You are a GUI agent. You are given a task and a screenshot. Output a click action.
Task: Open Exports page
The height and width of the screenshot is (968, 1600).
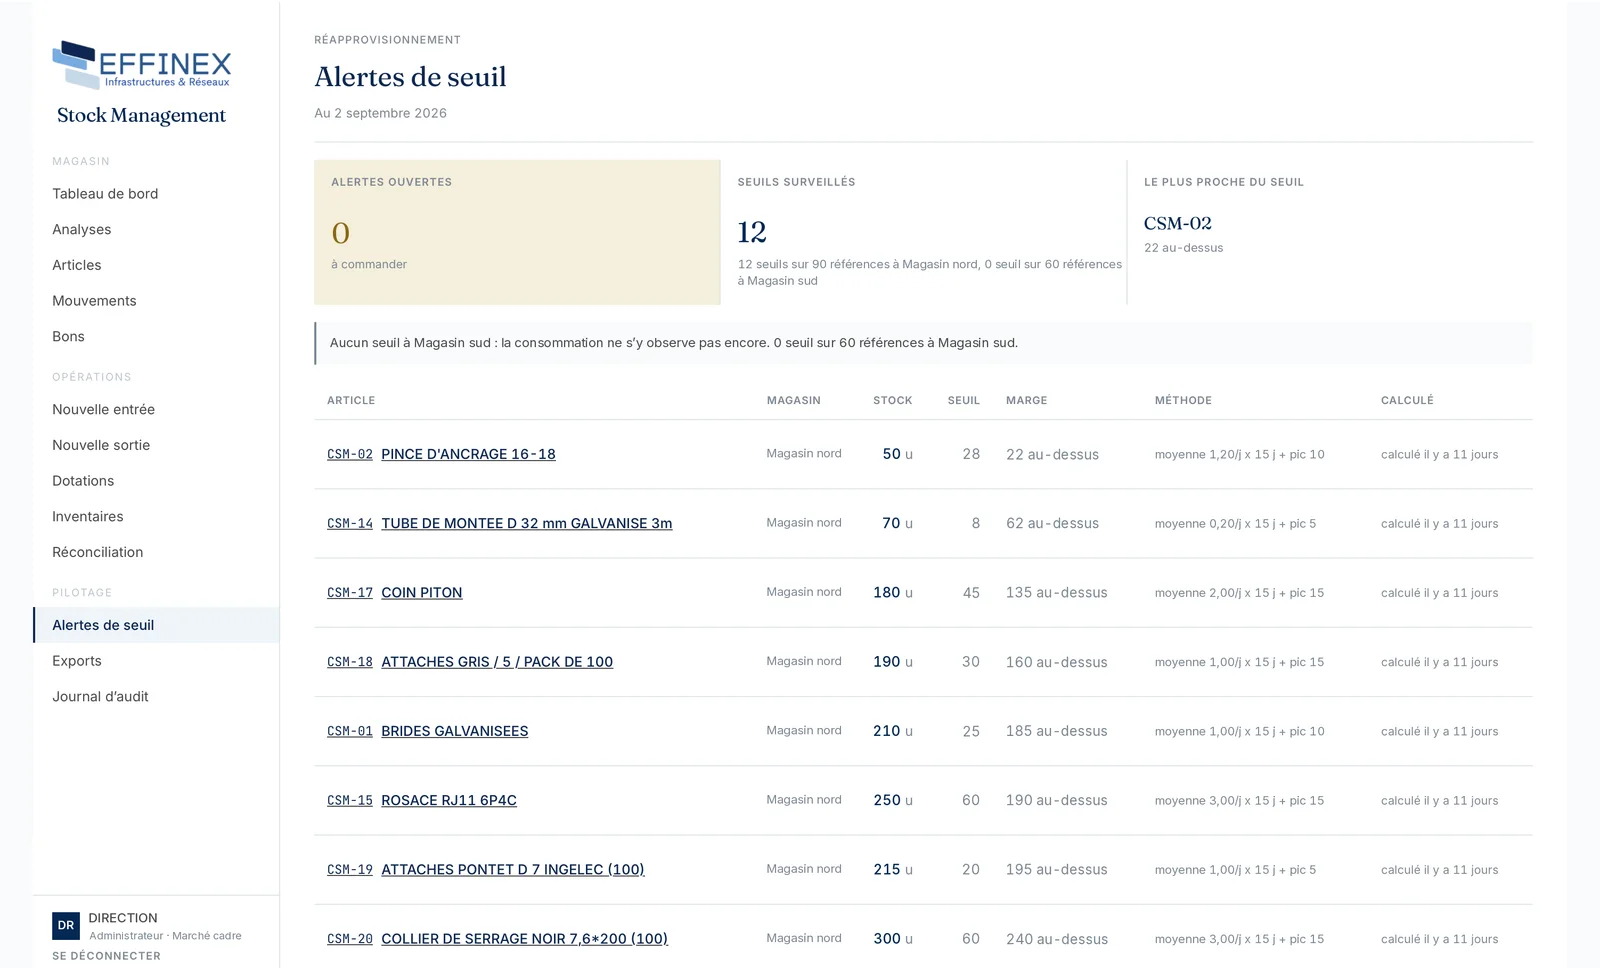(x=77, y=661)
